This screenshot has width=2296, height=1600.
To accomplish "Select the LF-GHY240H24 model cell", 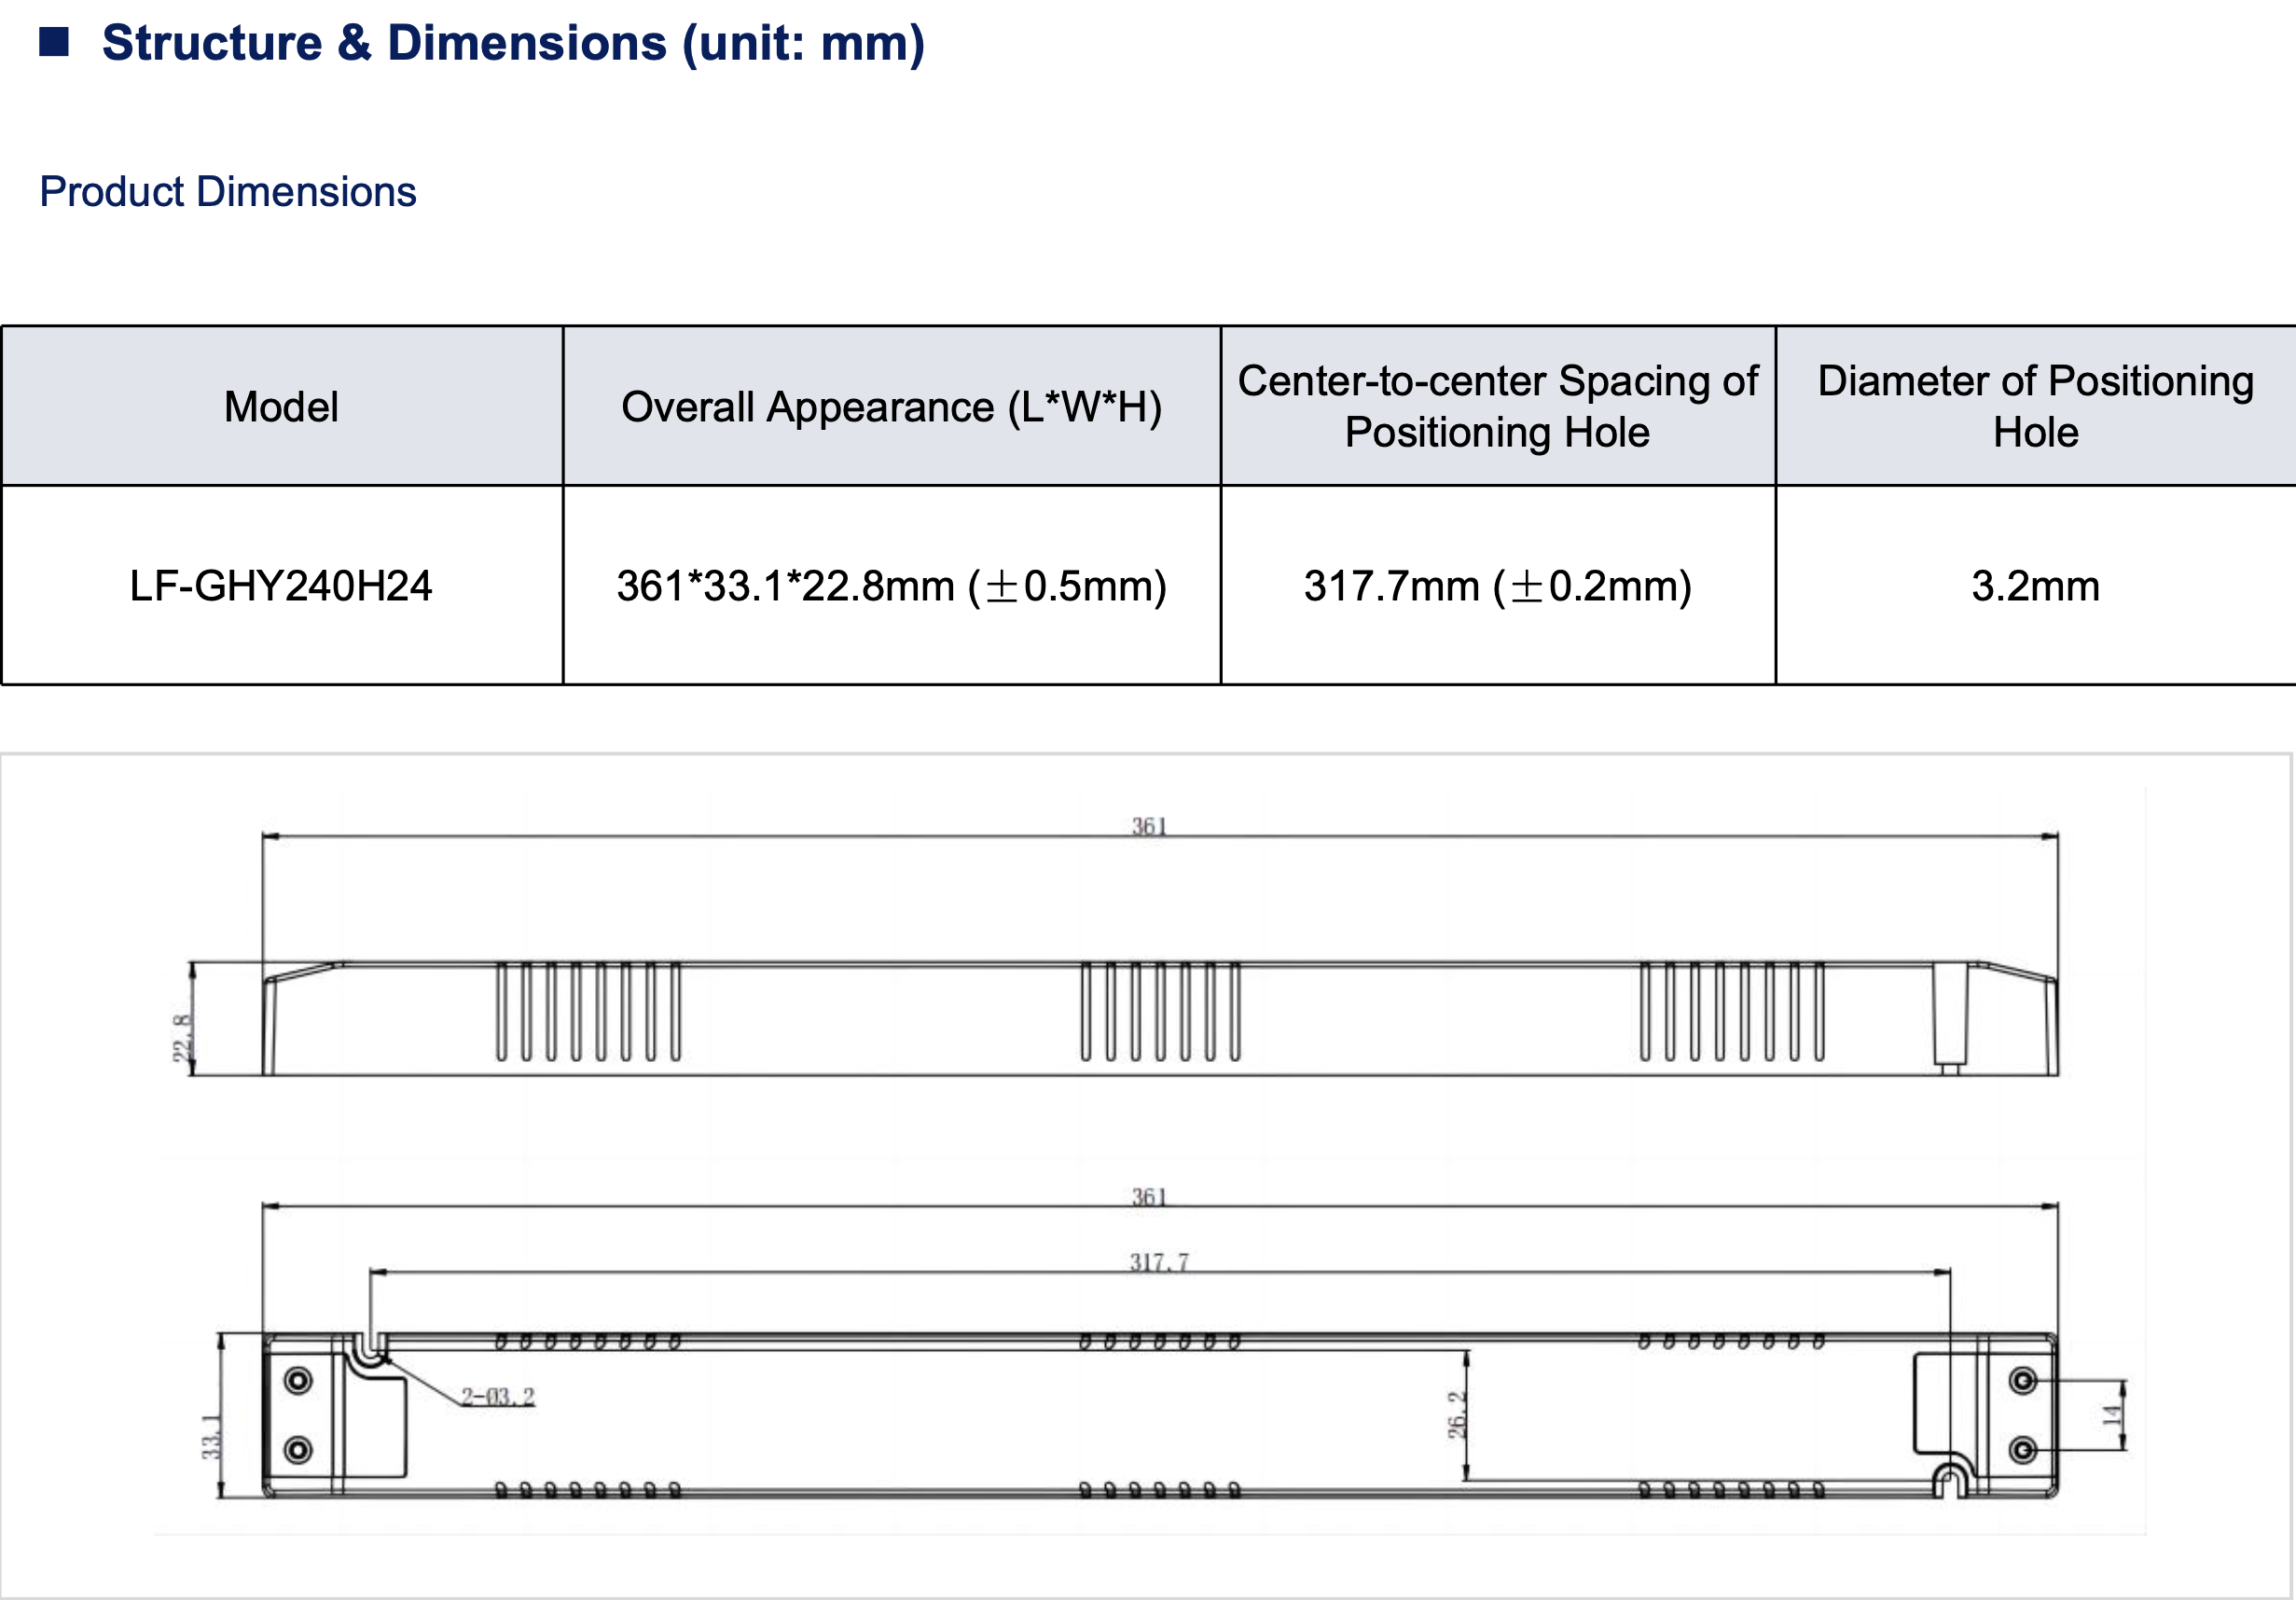I will point(281,586).
